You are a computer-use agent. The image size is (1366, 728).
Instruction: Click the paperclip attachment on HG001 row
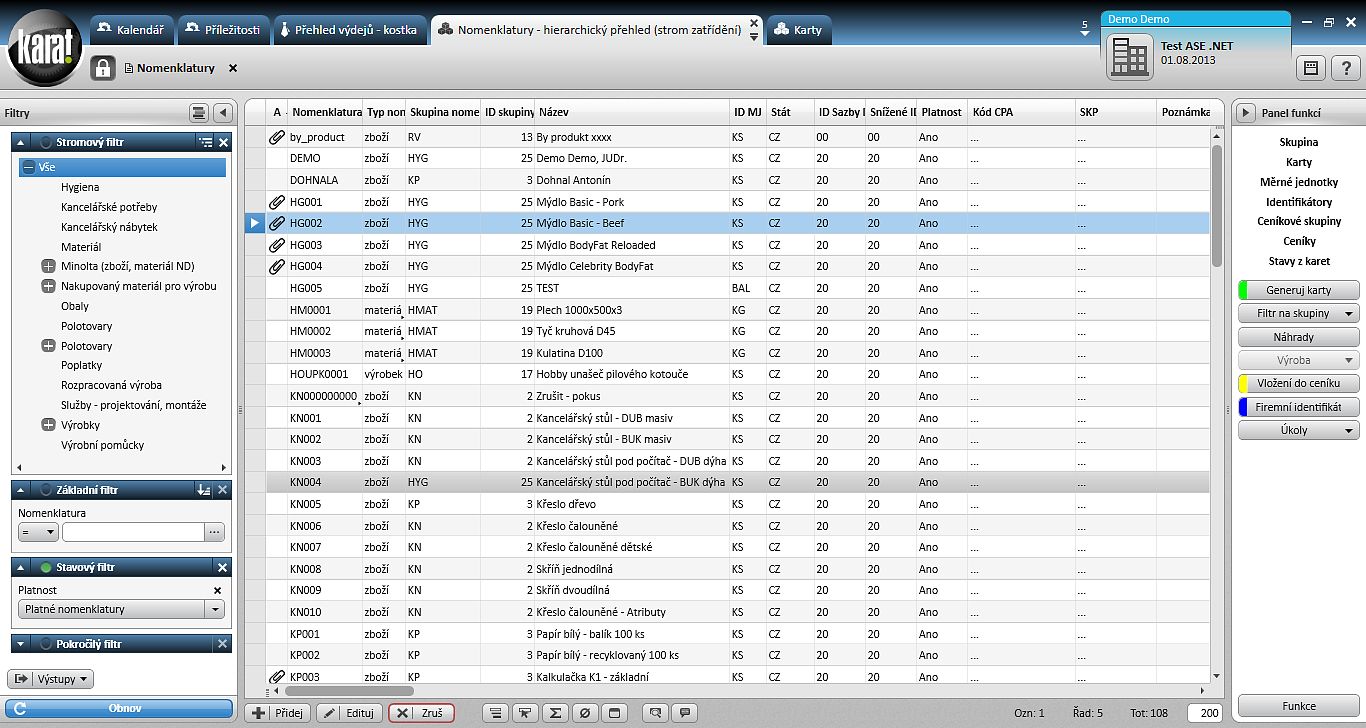pos(277,202)
